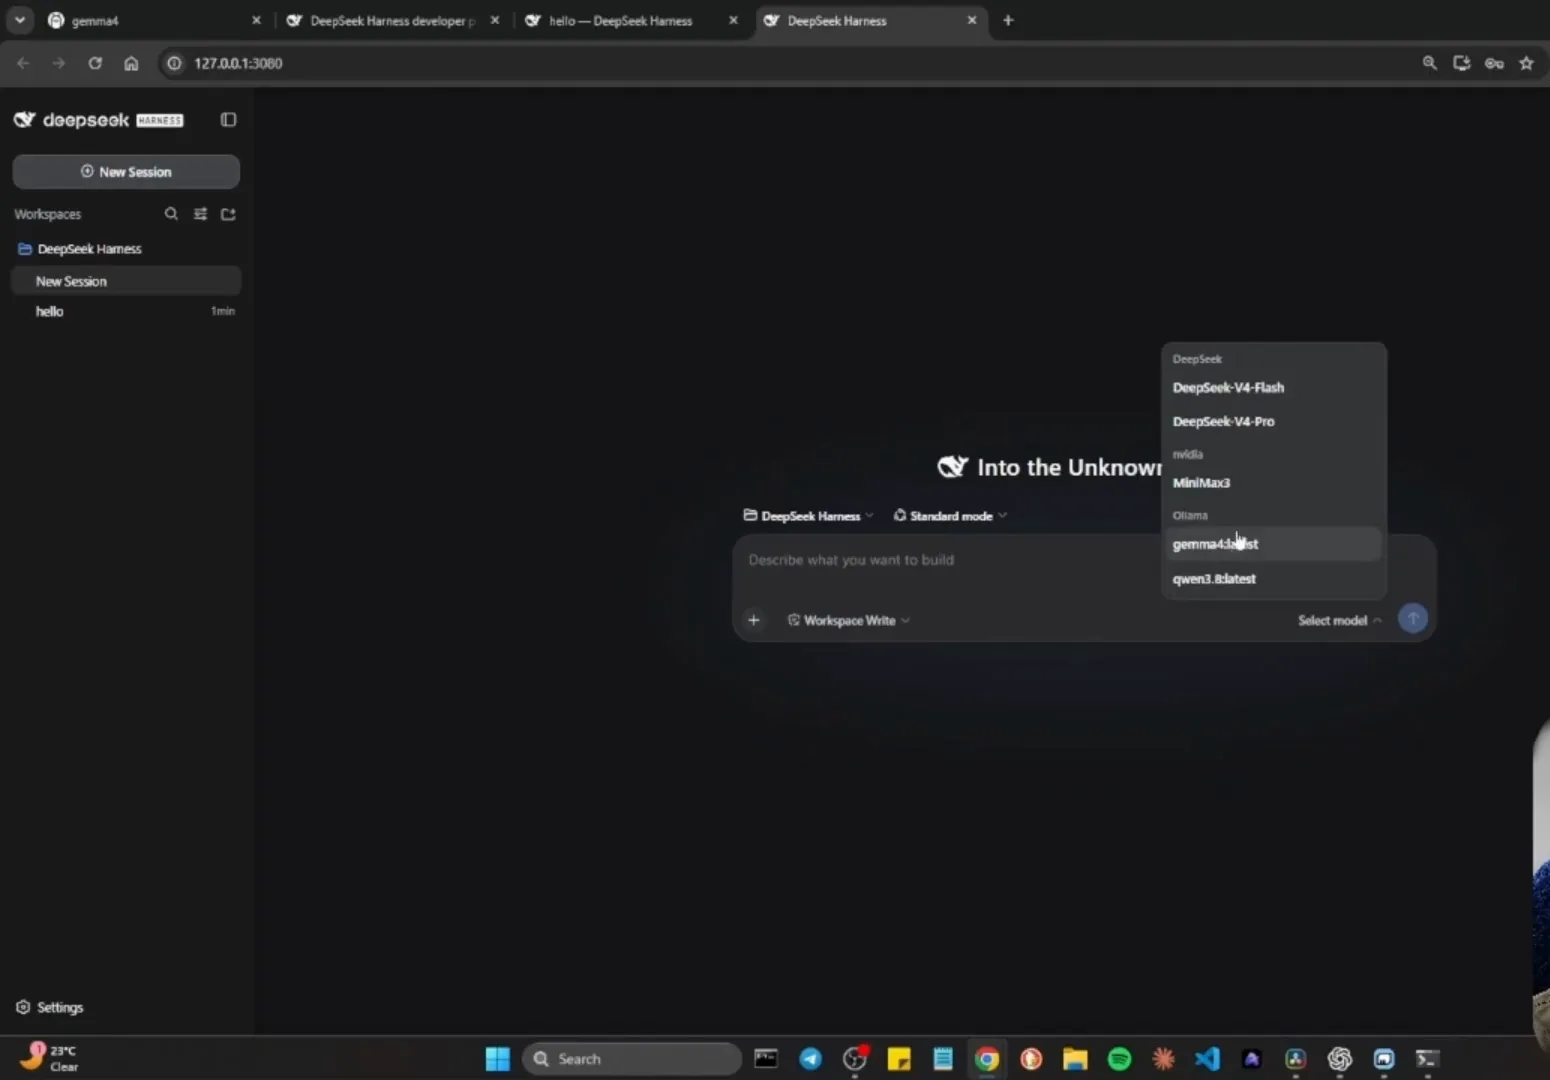This screenshot has height=1080, width=1550.
Task: Open Notepad from the taskbar
Action: [942, 1058]
